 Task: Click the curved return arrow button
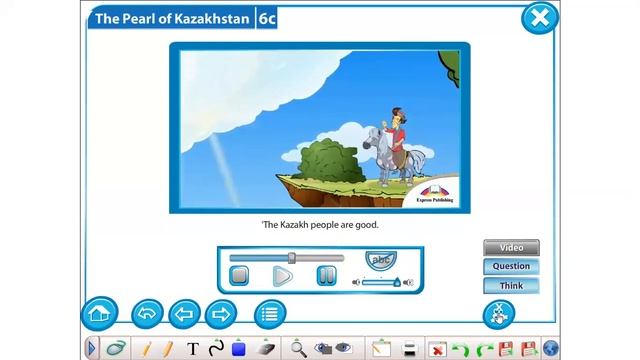pyautogui.click(x=147, y=313)
